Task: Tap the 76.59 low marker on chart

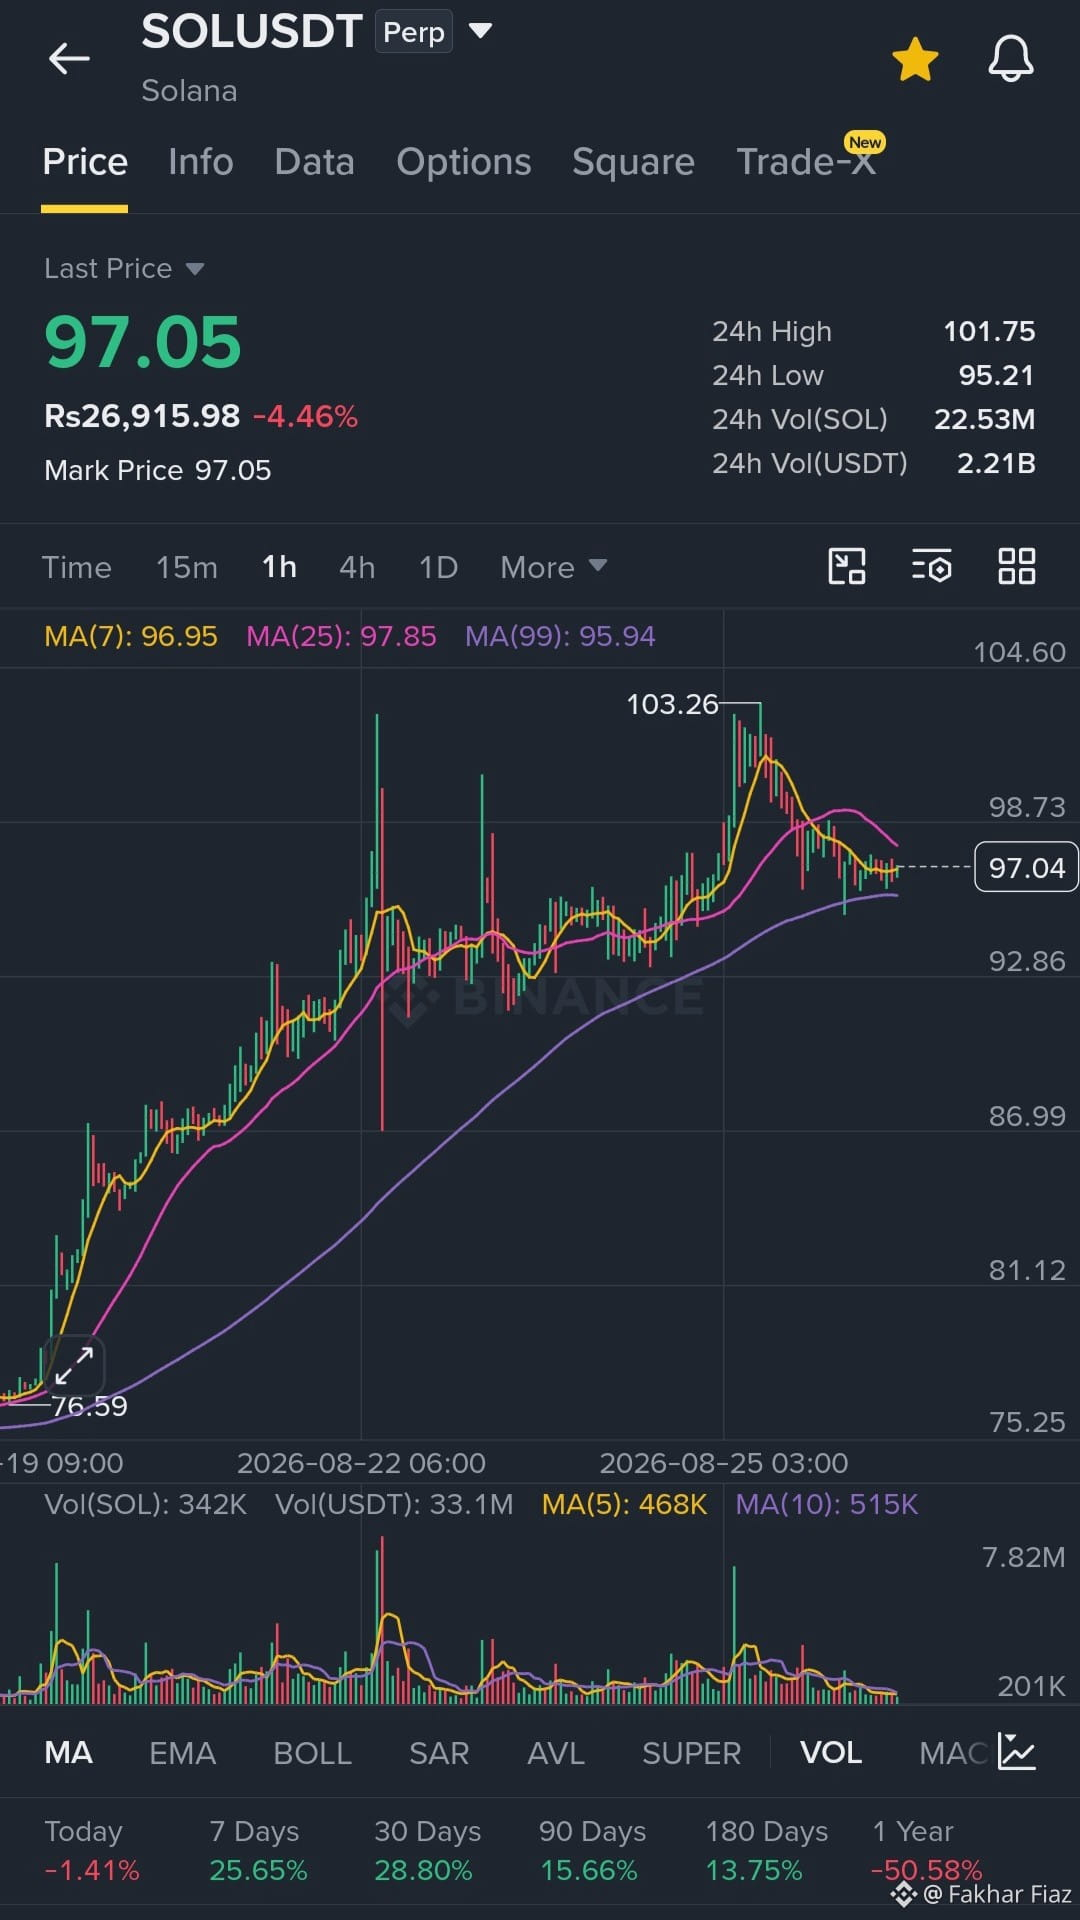Action: (89, 1406)
